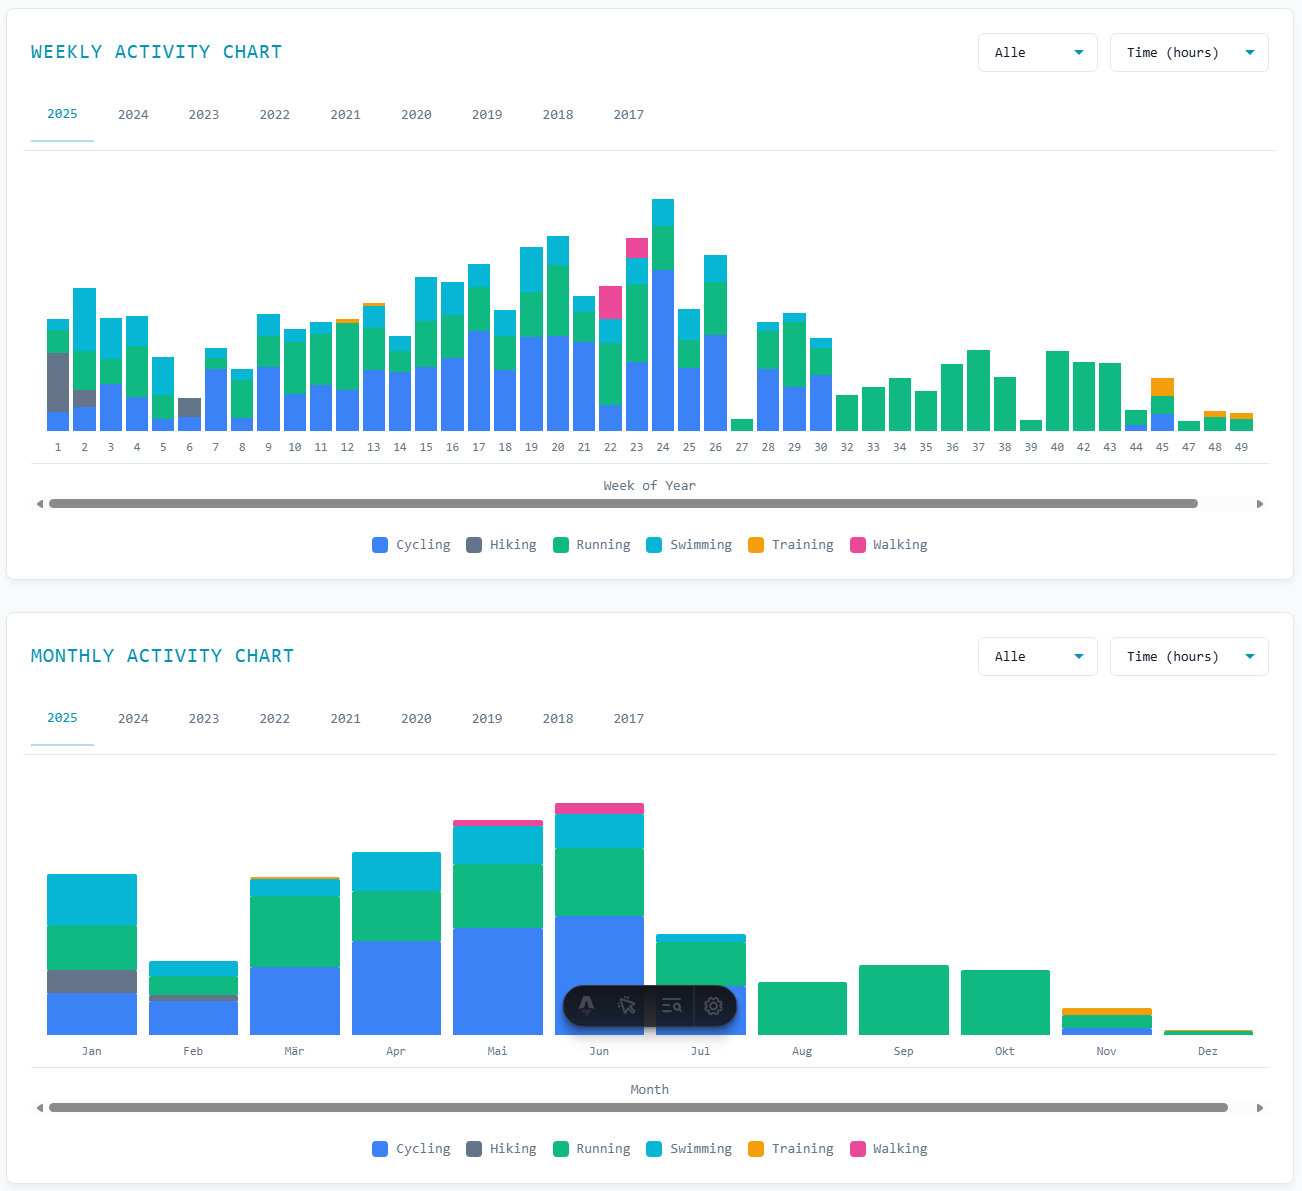Open dev toolbar settings via gear icon

point(713,1006)
